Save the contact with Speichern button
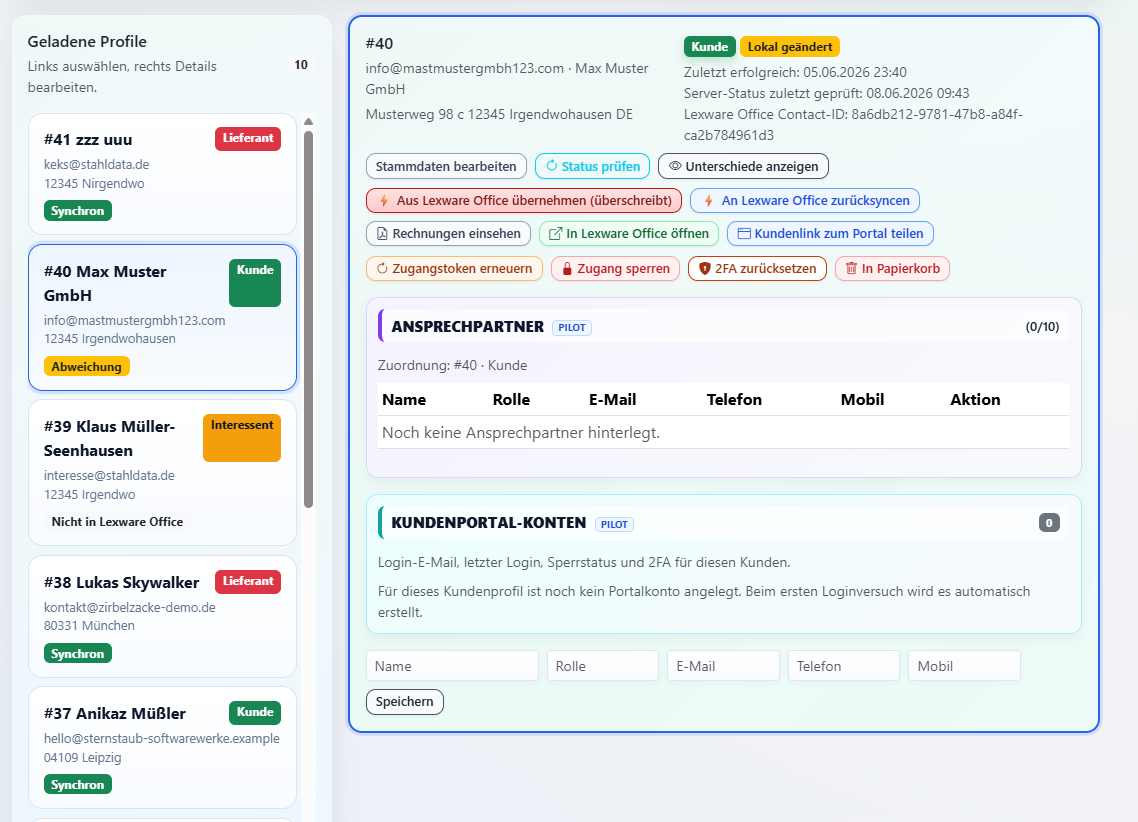Image resolution: width=1138 pixels, height=822 pixels. tap(404, 702)
